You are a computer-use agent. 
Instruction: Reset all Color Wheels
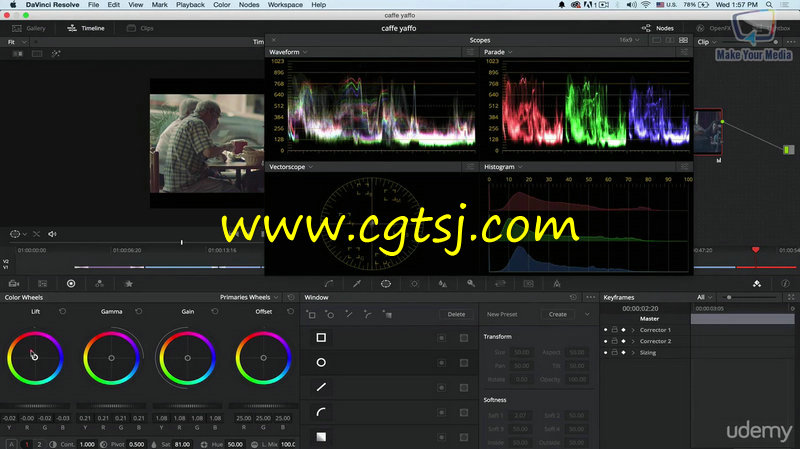pyautogui.click(x=291, y=297)
